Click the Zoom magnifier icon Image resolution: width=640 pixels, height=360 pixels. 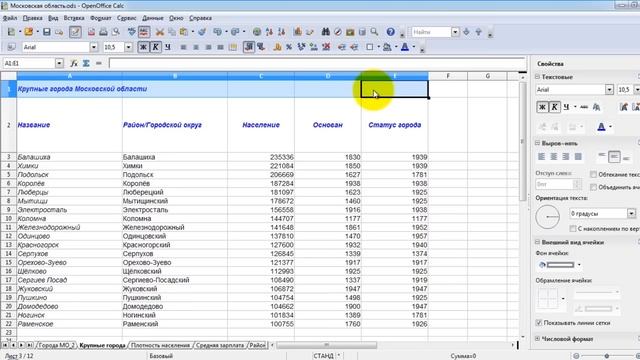pos(374,32)
